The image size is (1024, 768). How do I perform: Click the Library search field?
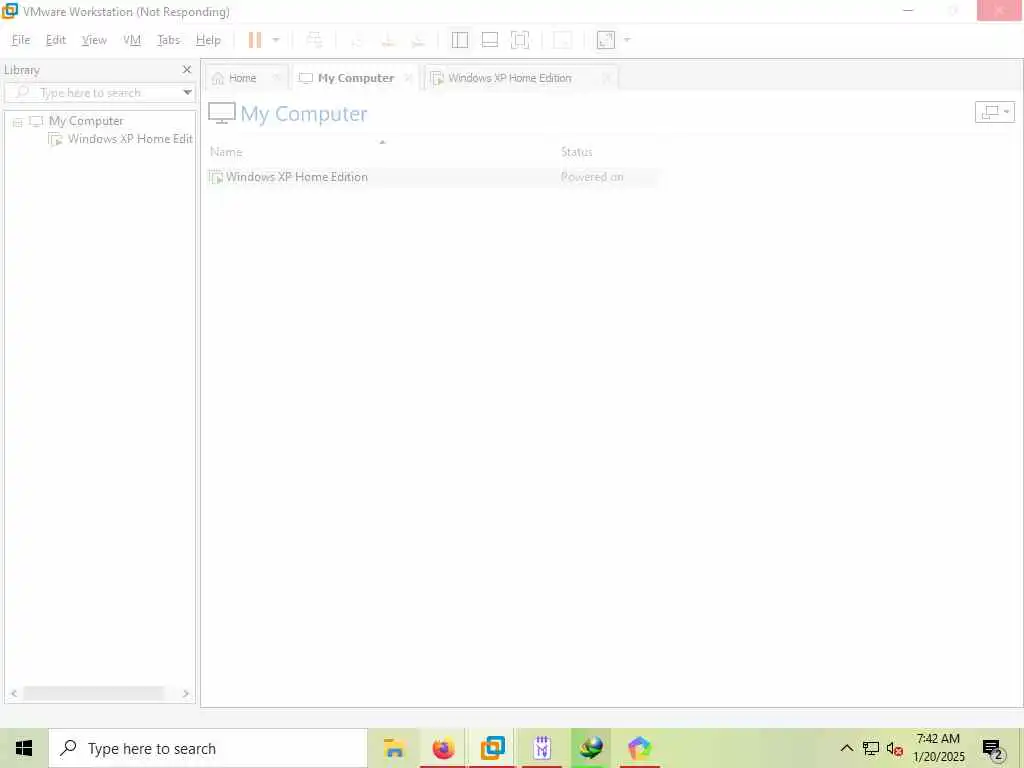pyautogui.click(x=95, y=93)
